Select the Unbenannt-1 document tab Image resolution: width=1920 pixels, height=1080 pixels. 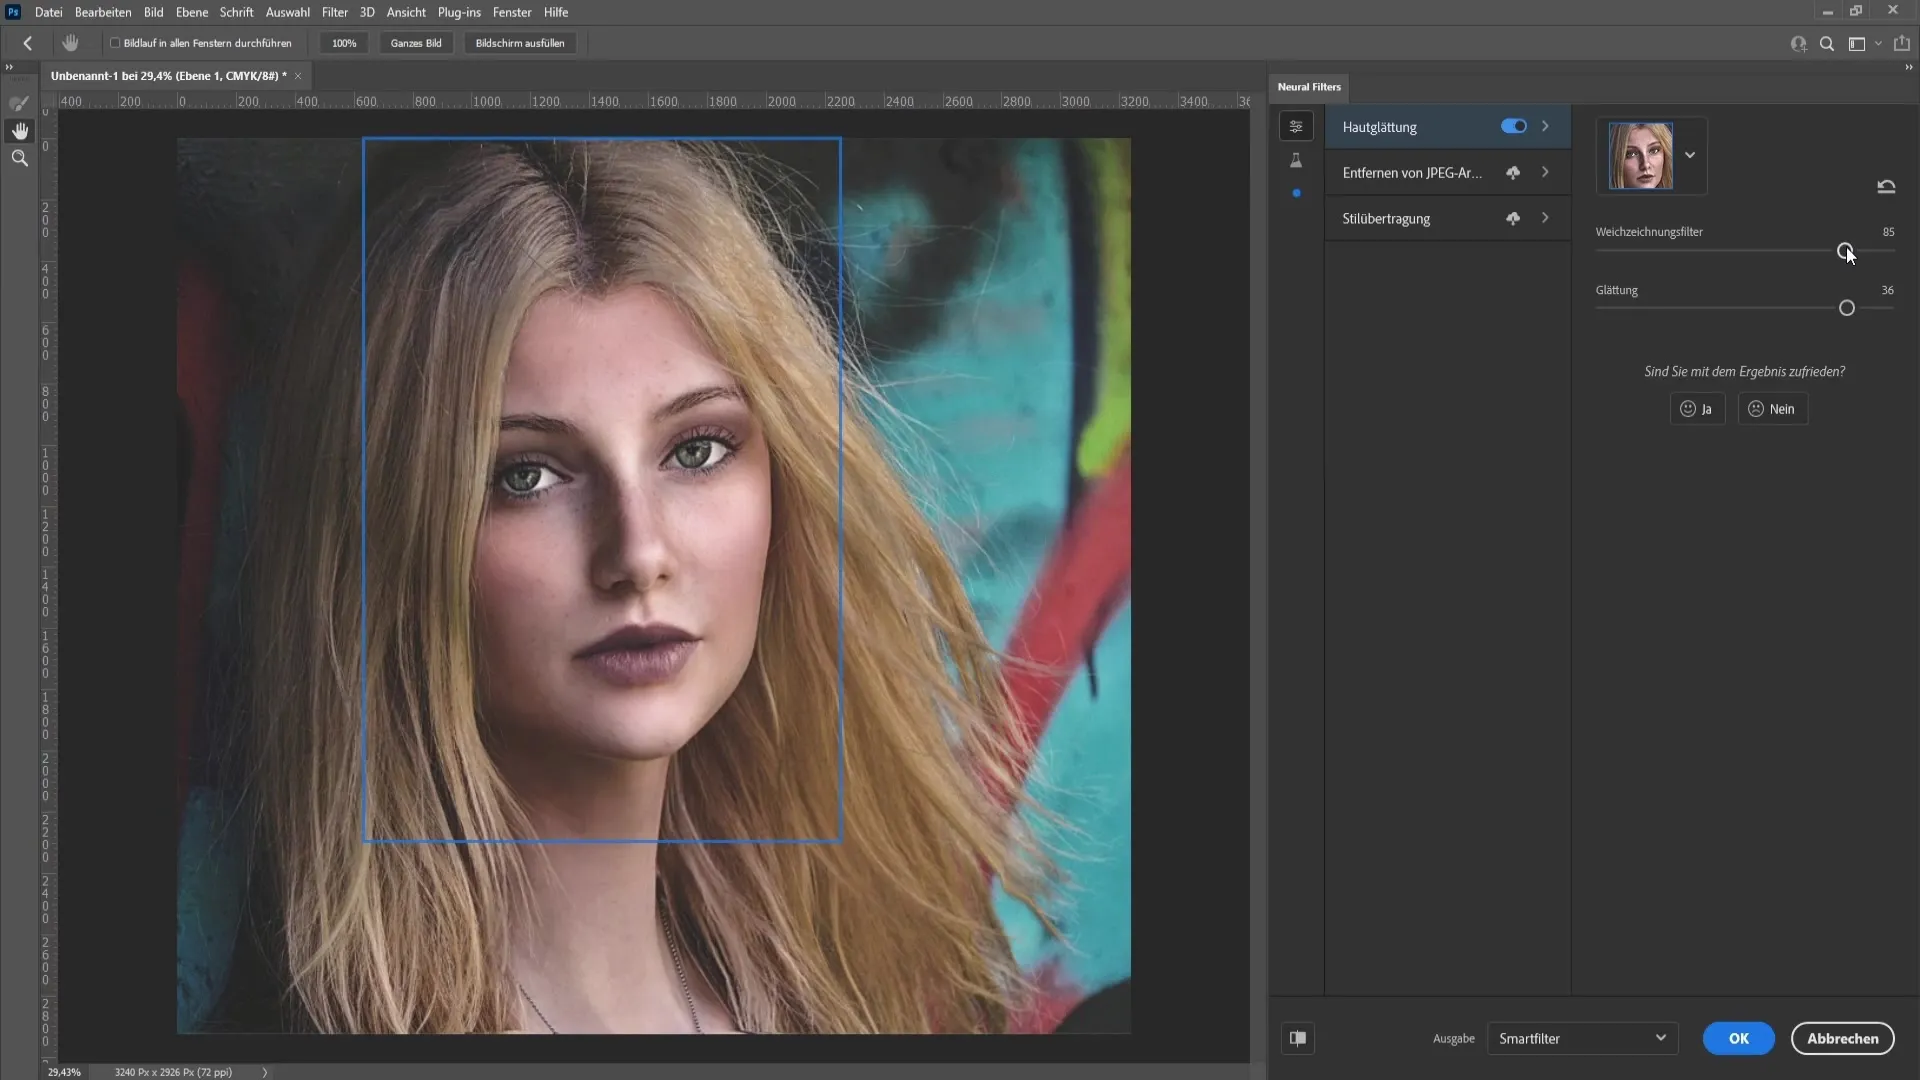coord(168,76)
